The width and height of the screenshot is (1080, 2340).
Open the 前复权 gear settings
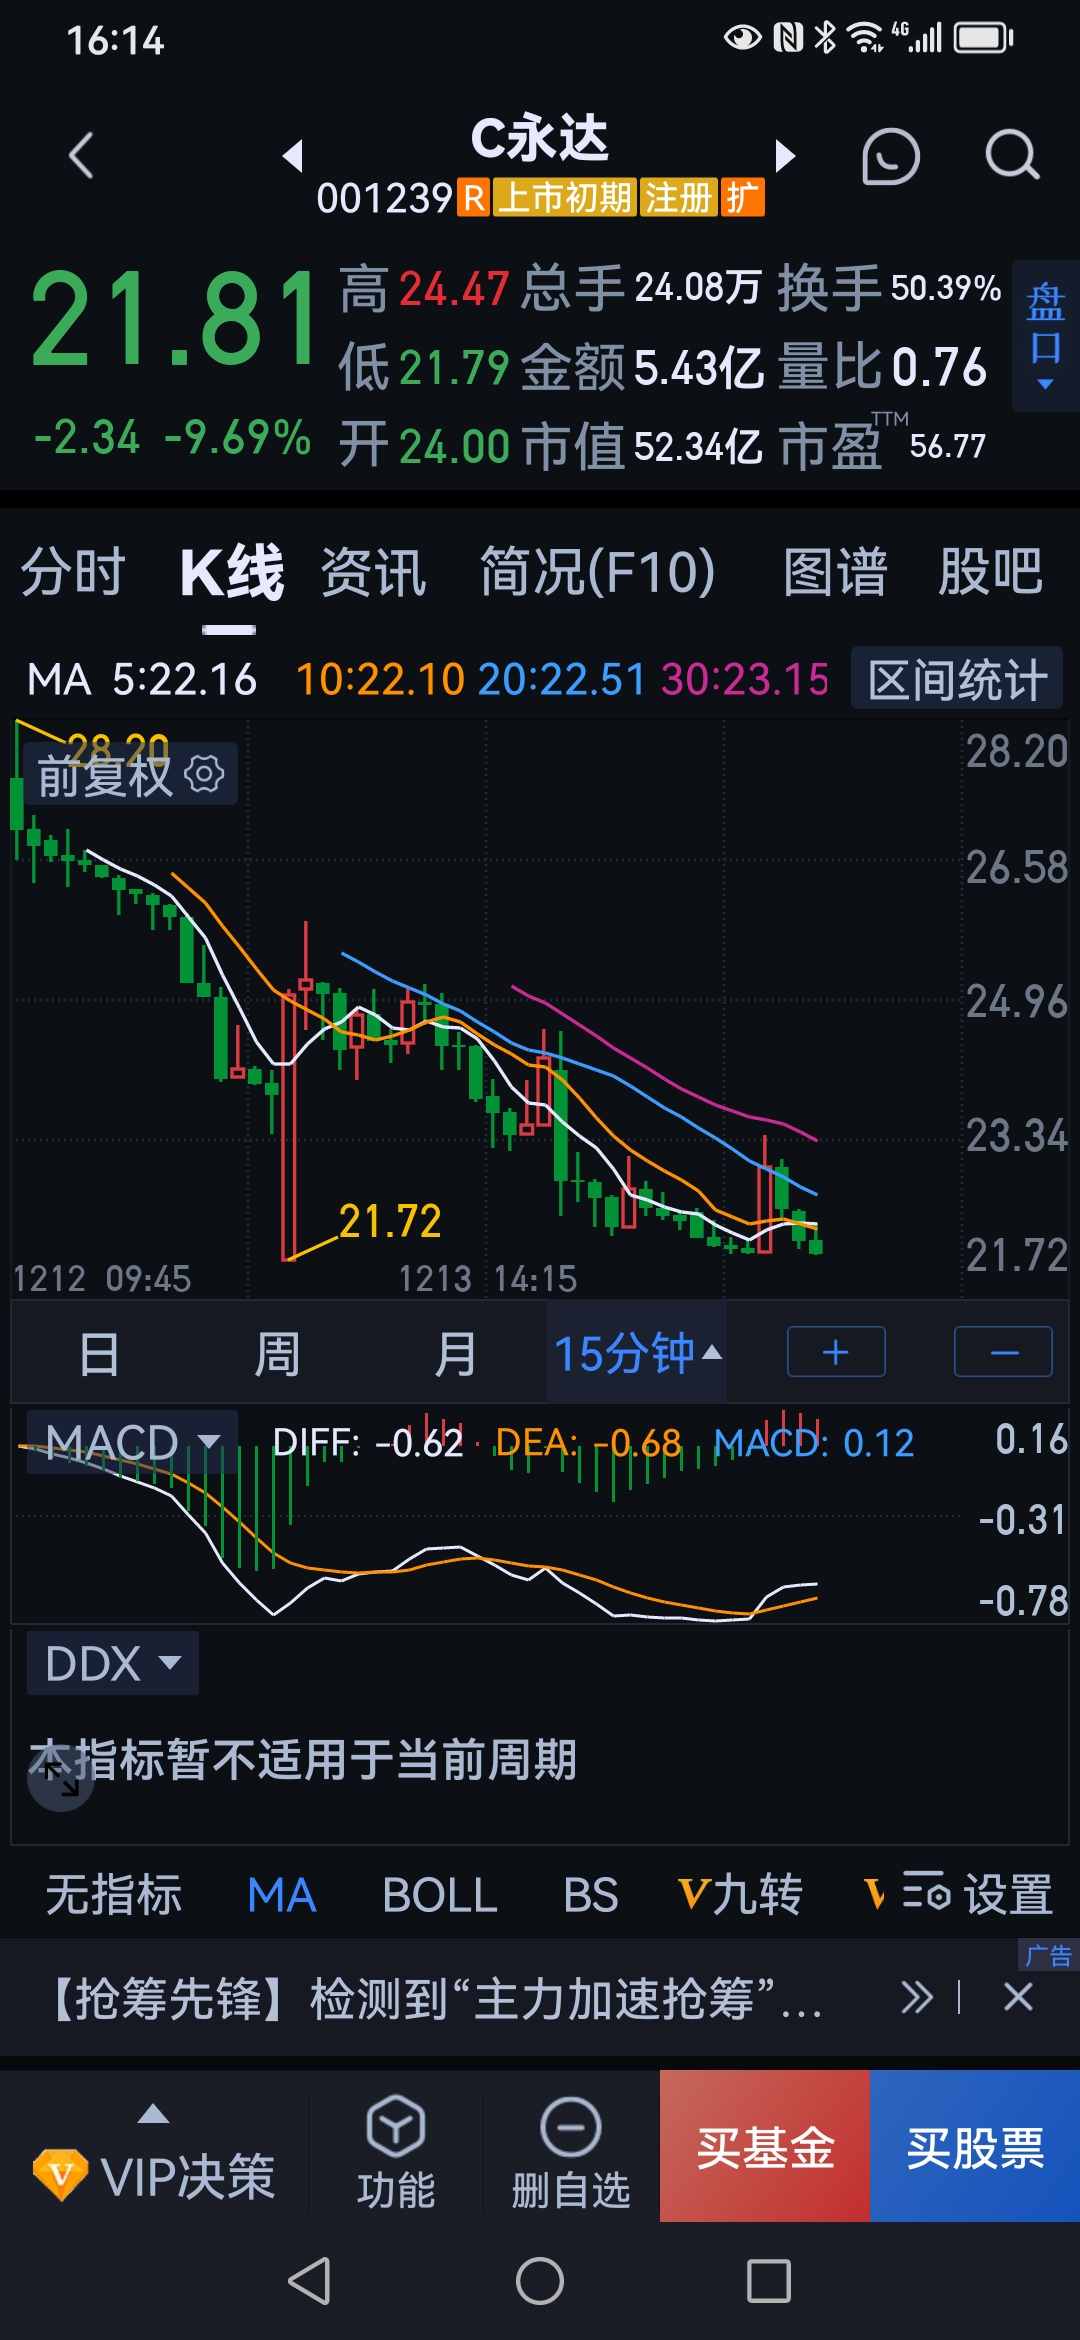click(205, 773)
